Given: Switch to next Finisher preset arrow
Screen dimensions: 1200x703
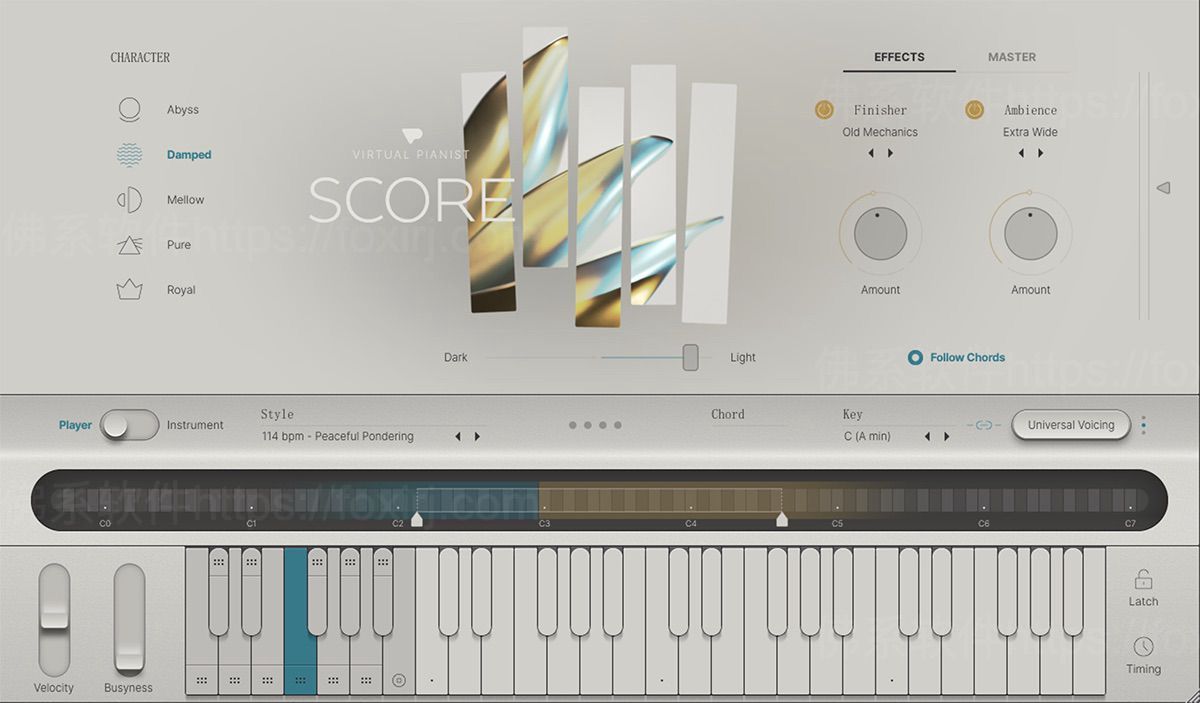Looking at the screenshot, I should [x=890, y=154].
